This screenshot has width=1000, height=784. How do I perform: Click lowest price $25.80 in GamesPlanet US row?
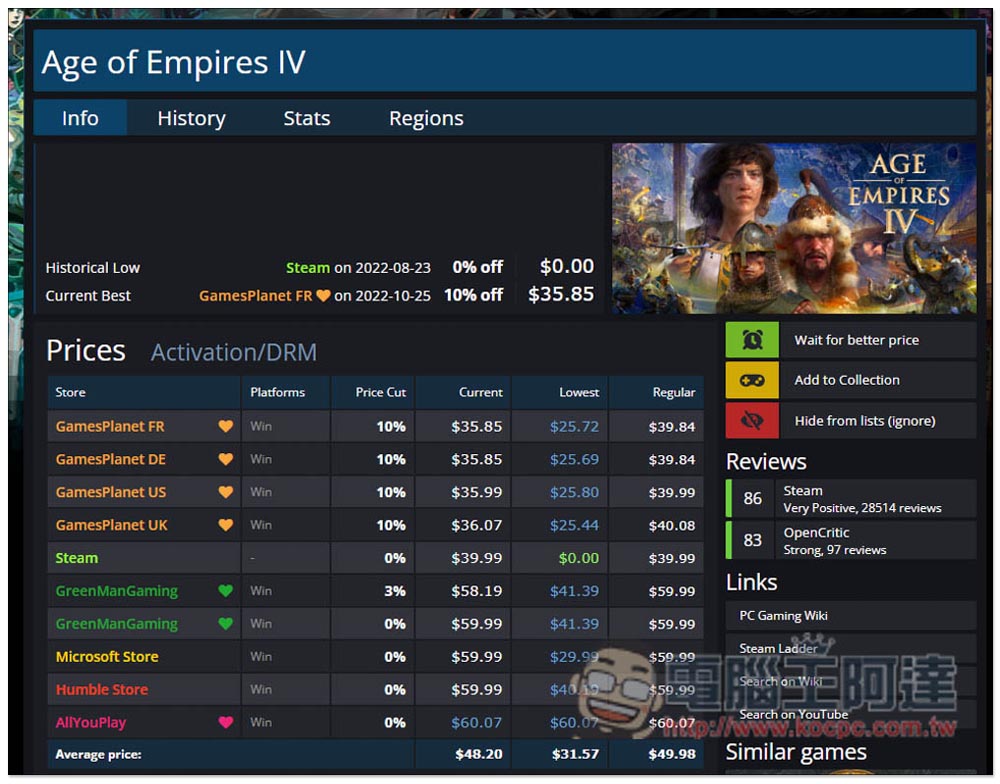click(574, 492)
